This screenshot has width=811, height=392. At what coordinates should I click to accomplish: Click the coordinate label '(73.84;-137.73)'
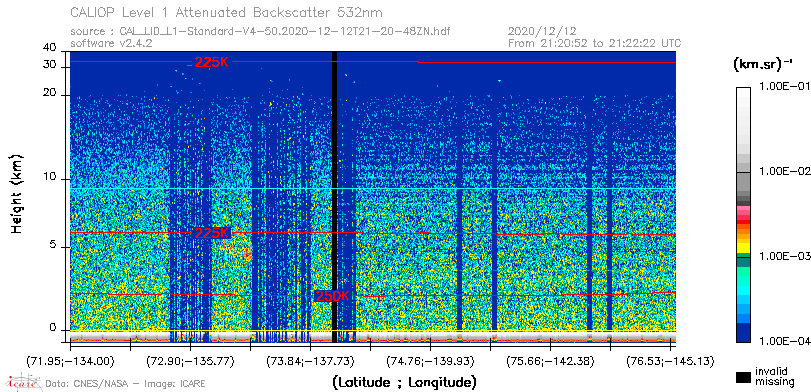point(310,361)
